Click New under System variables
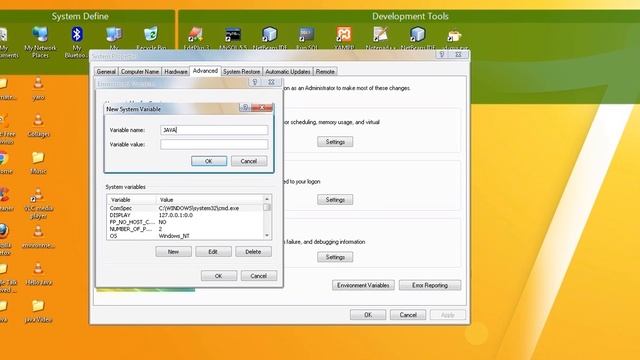 point(173,252)
